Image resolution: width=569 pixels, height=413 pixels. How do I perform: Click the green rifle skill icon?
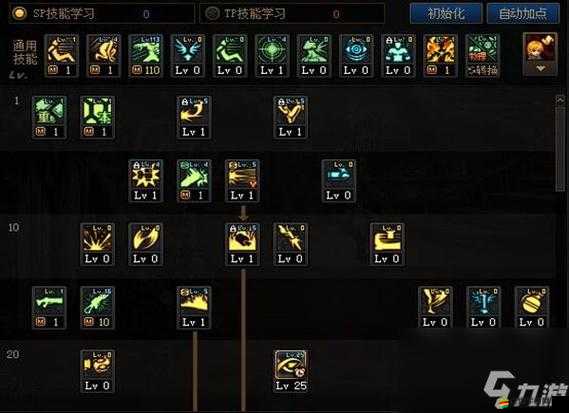pos(49,307)
